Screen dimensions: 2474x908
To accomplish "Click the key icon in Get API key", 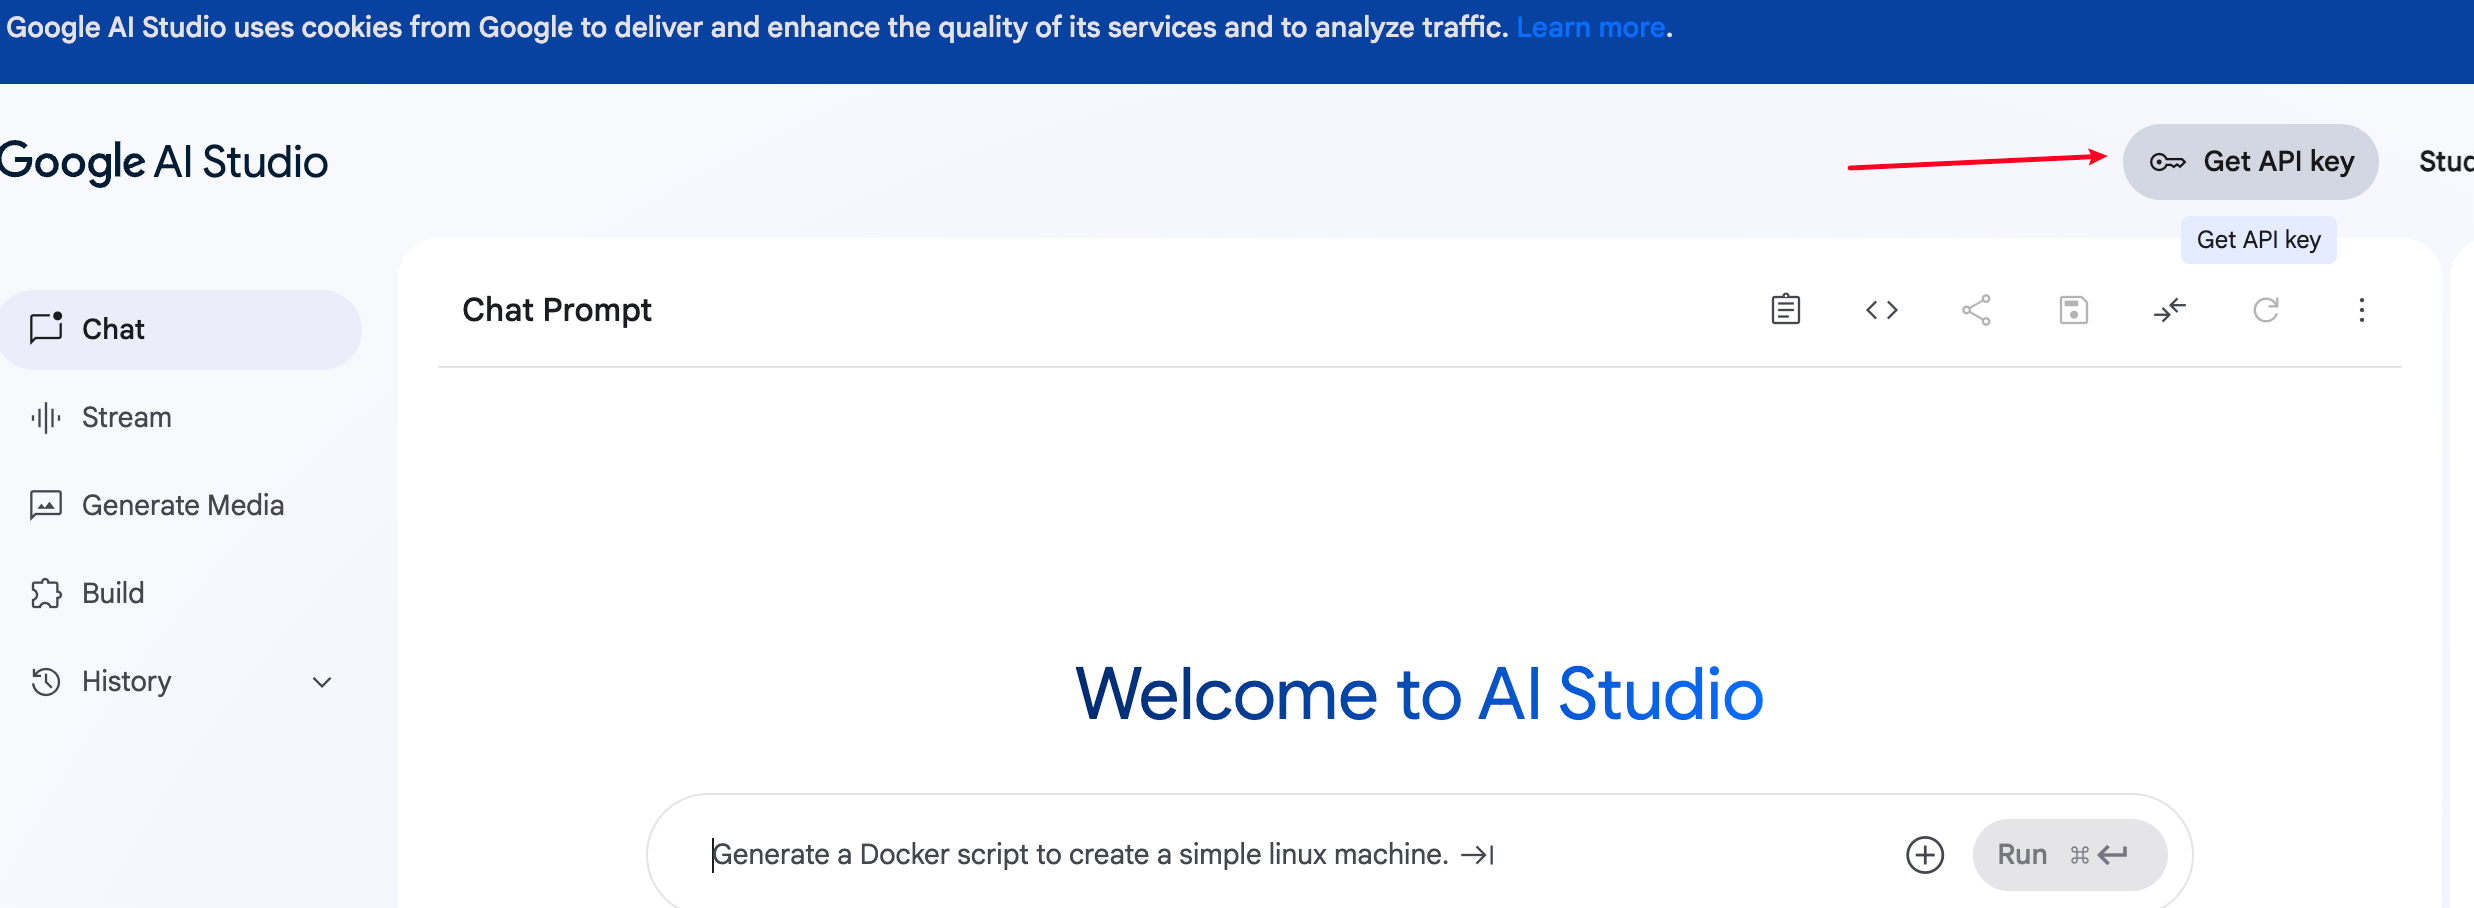I will 2167,162.
